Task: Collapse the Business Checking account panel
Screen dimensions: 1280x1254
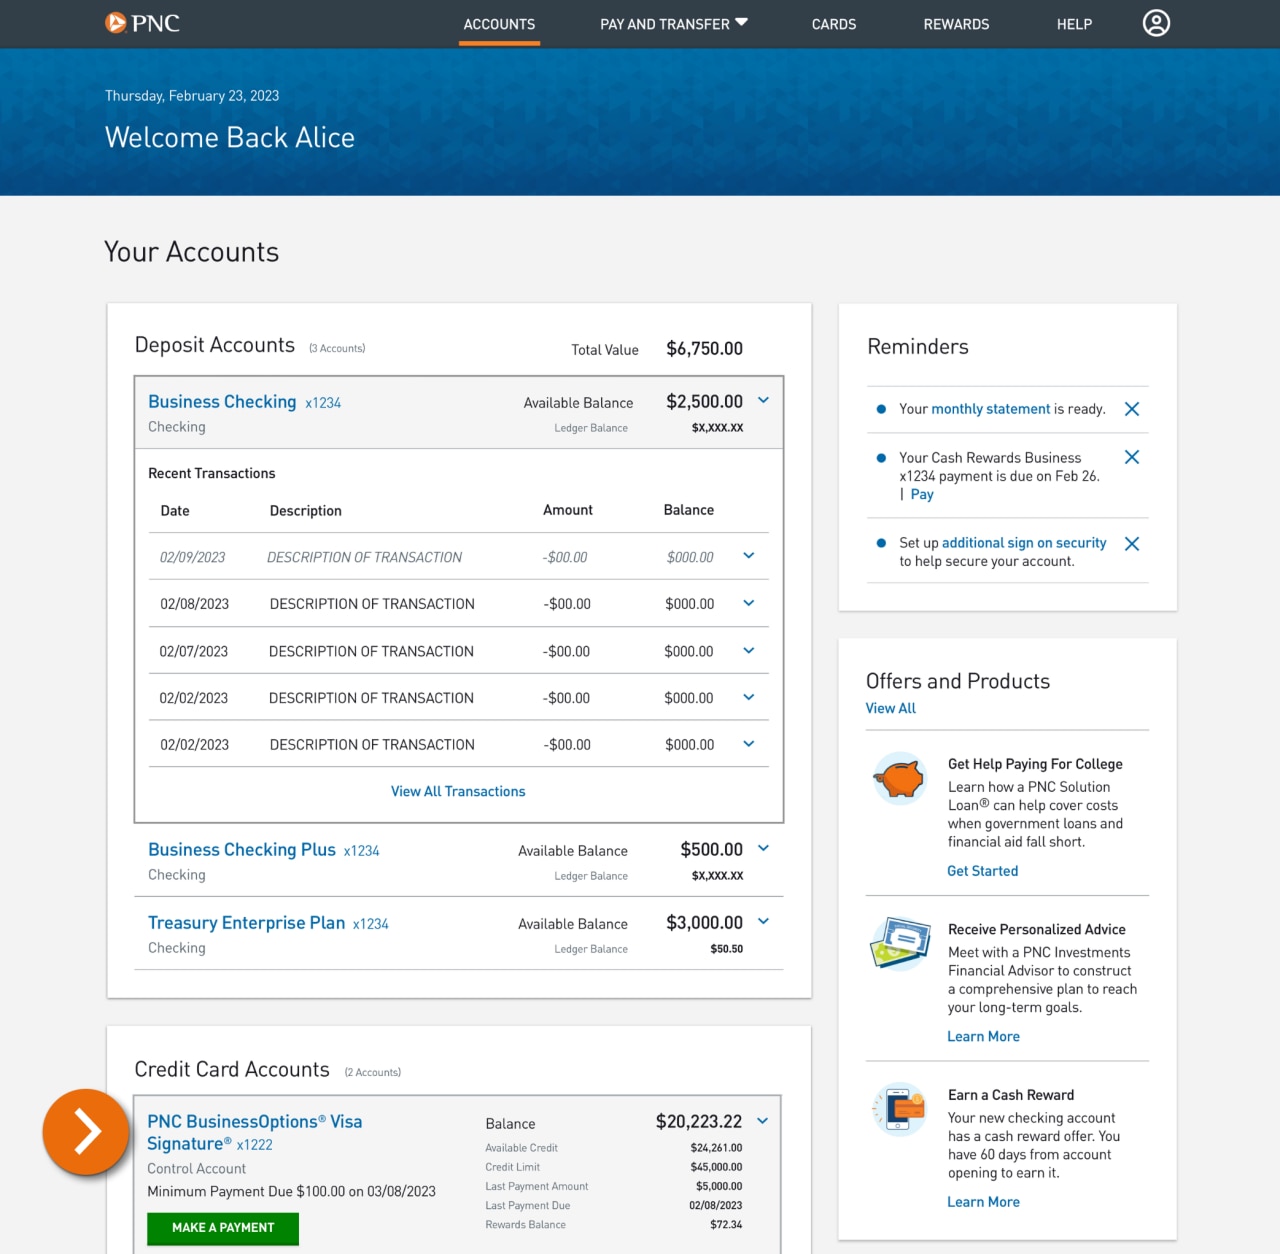Action: pyautogui.click(x=763, y=400)
